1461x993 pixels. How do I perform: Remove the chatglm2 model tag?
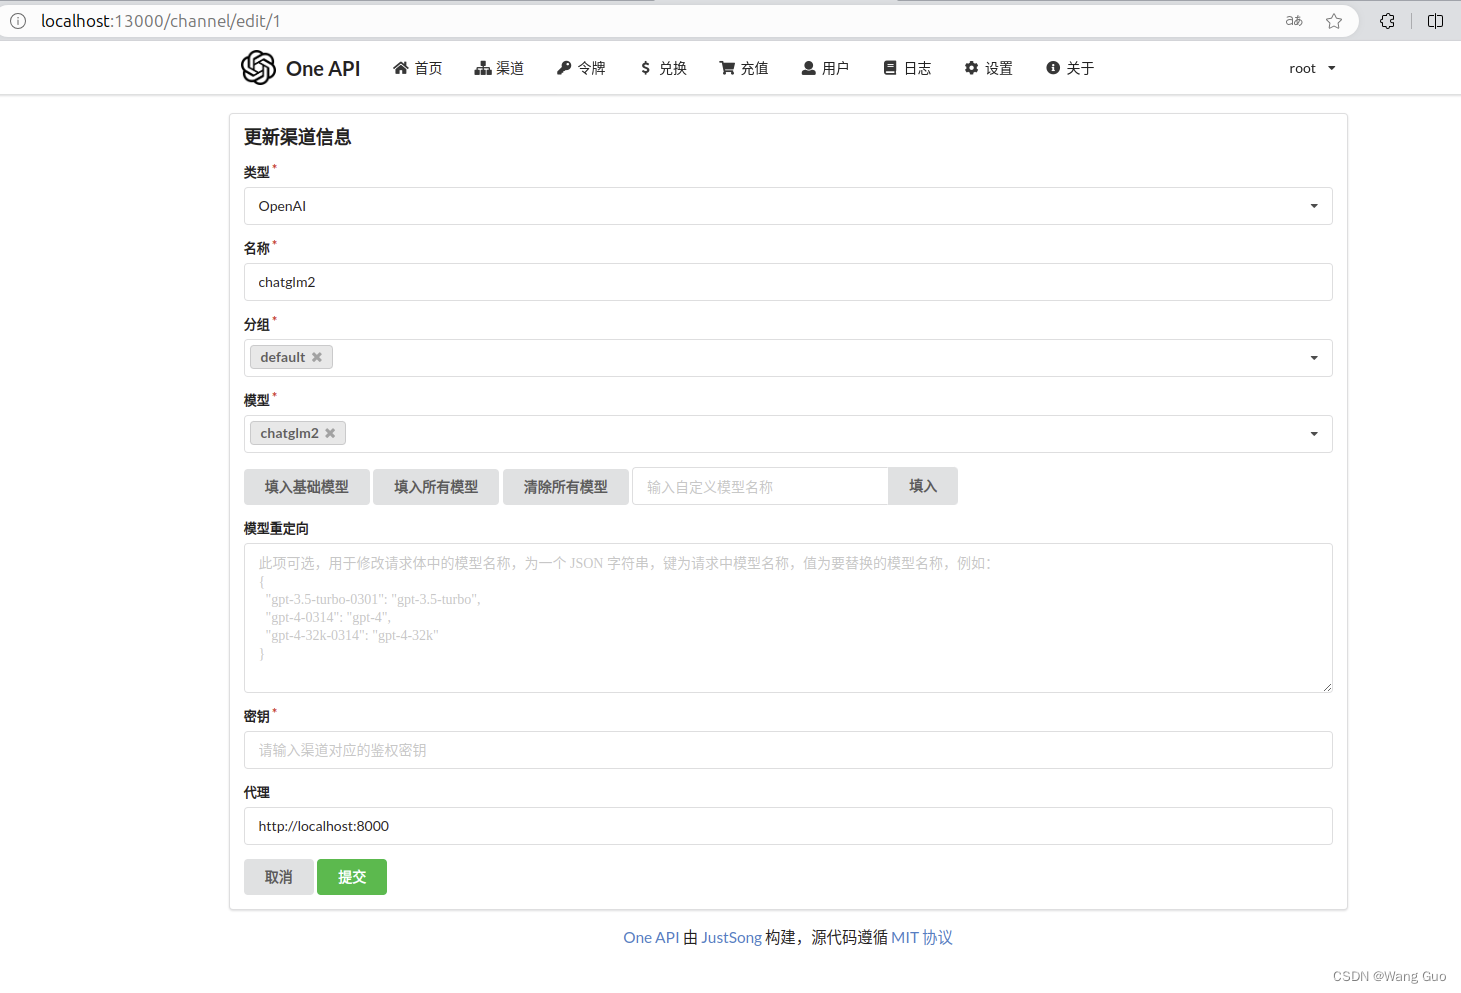[330, 433]
